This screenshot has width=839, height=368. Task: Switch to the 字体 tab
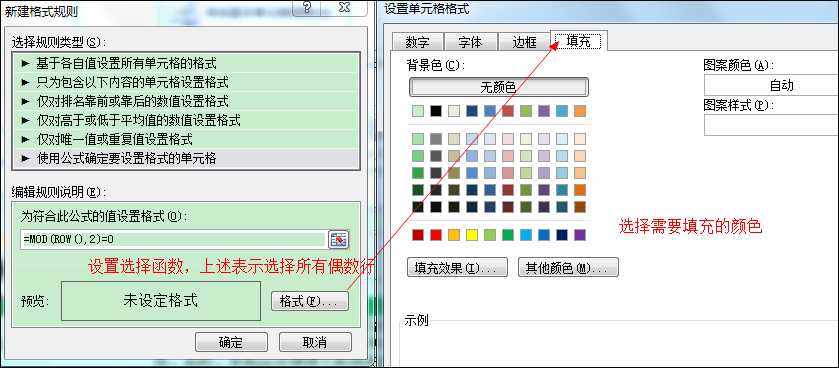471,42
